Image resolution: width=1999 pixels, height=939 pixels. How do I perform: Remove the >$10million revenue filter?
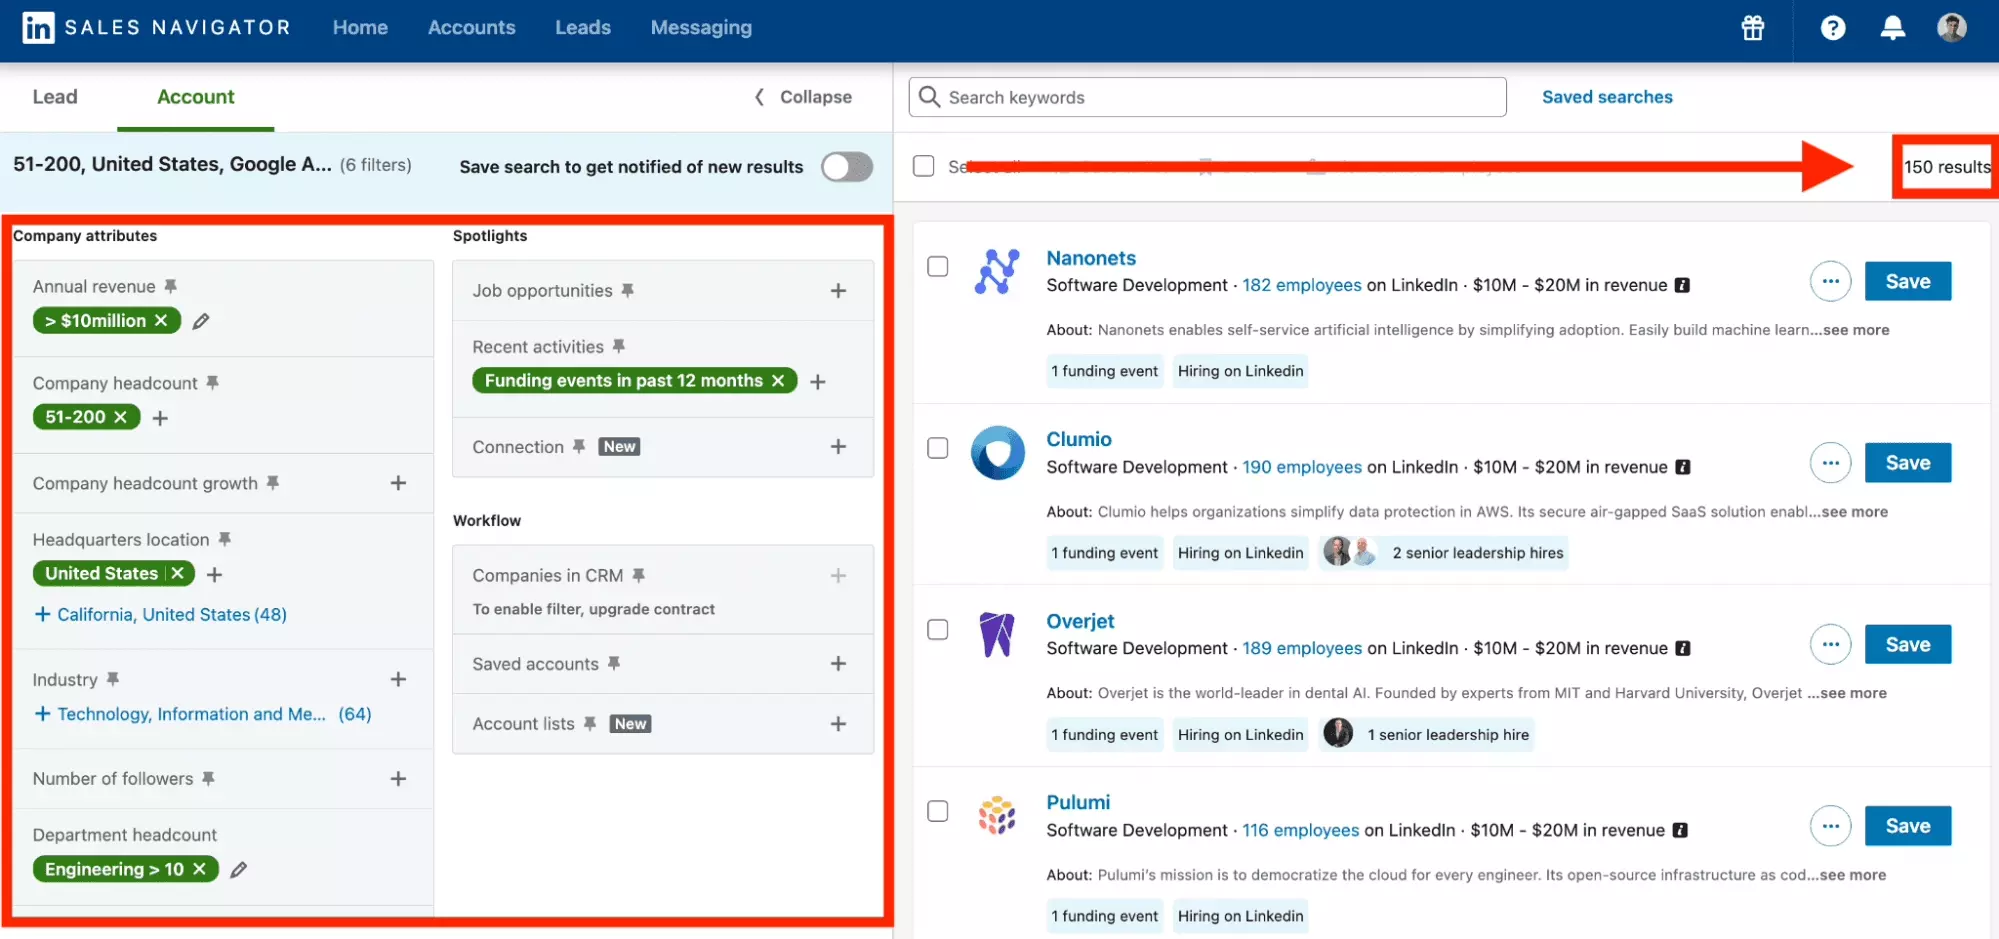(x=160, y=321)
